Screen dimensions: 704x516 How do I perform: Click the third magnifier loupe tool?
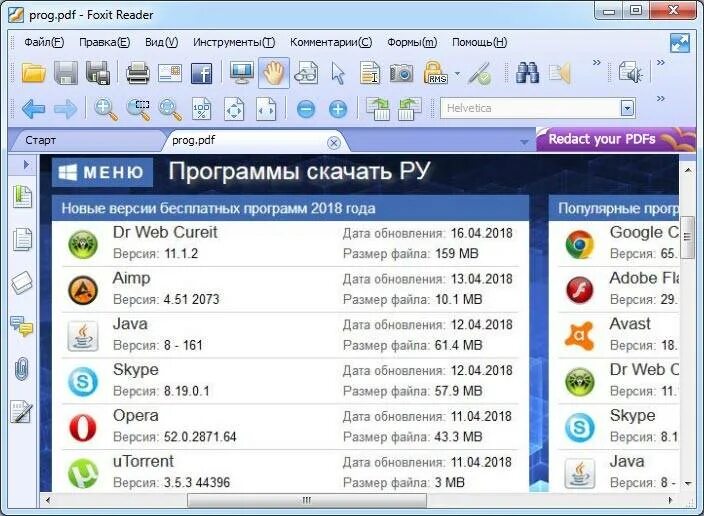170,110
